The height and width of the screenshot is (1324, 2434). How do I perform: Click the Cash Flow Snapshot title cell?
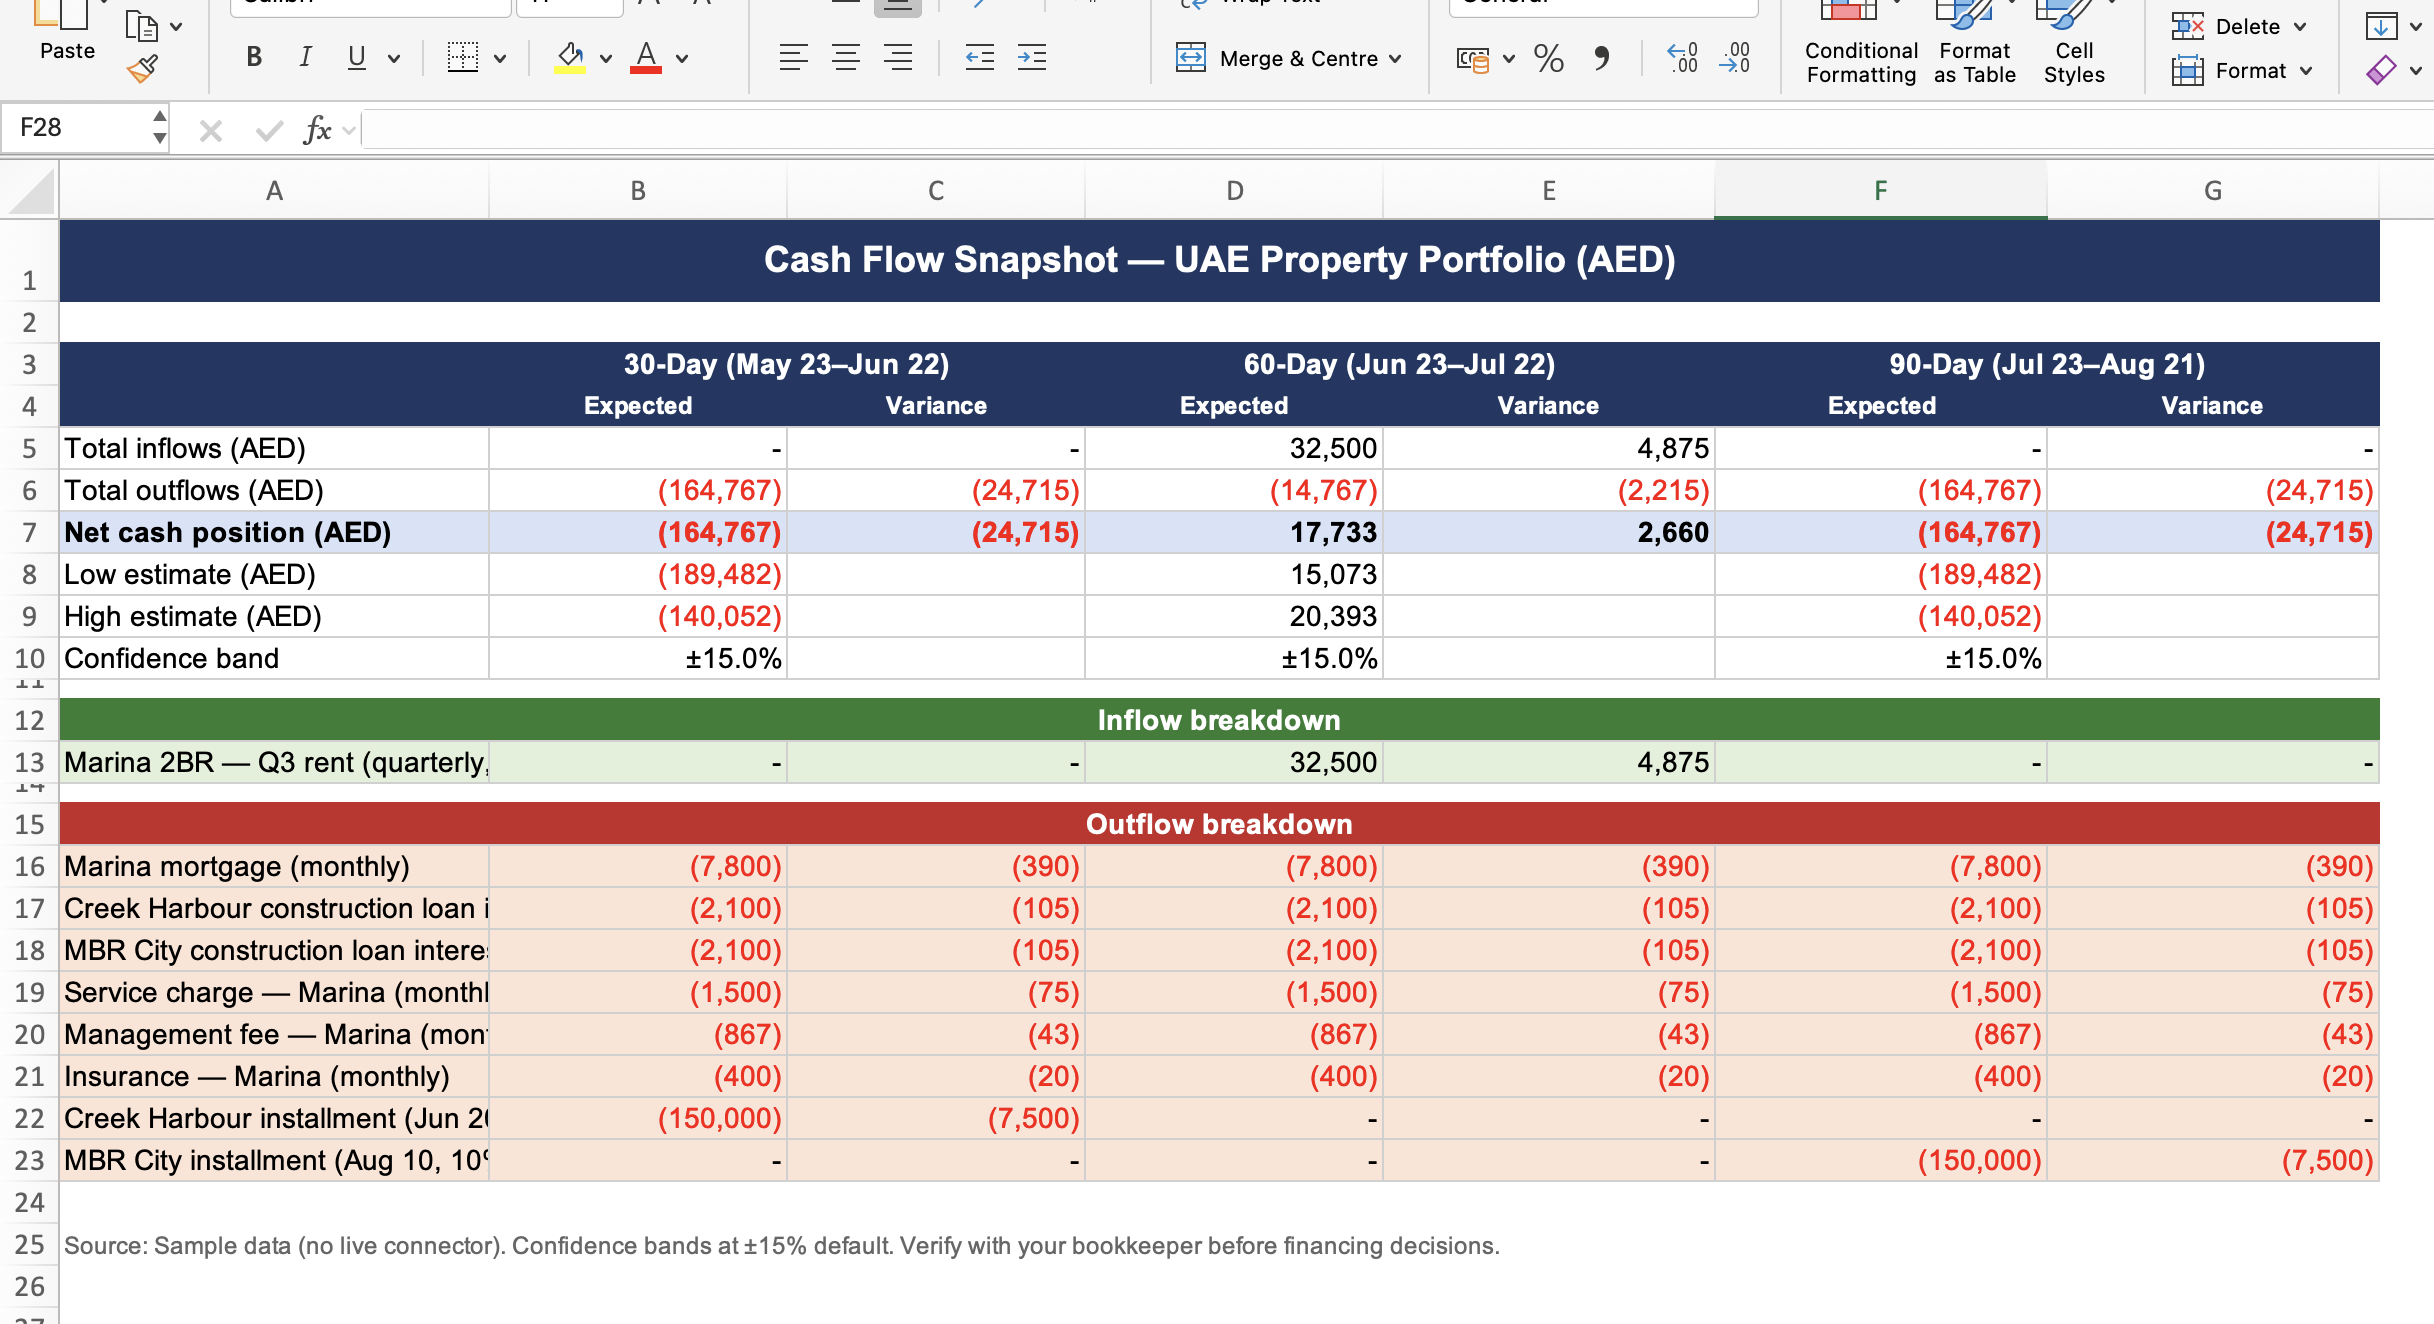pos(1219,260)
